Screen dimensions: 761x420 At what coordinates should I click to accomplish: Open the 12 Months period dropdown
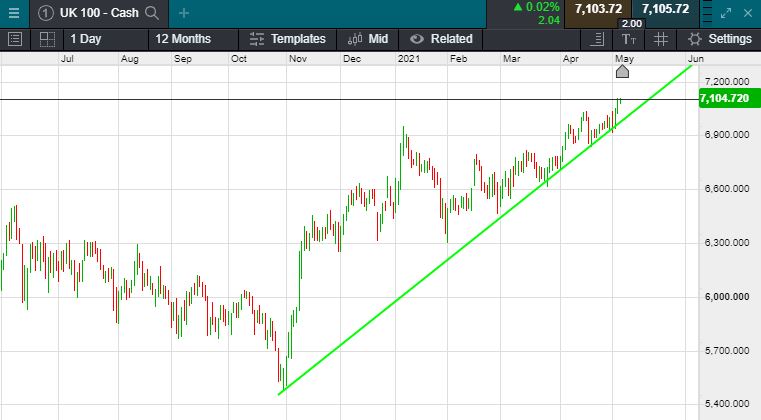183,39
